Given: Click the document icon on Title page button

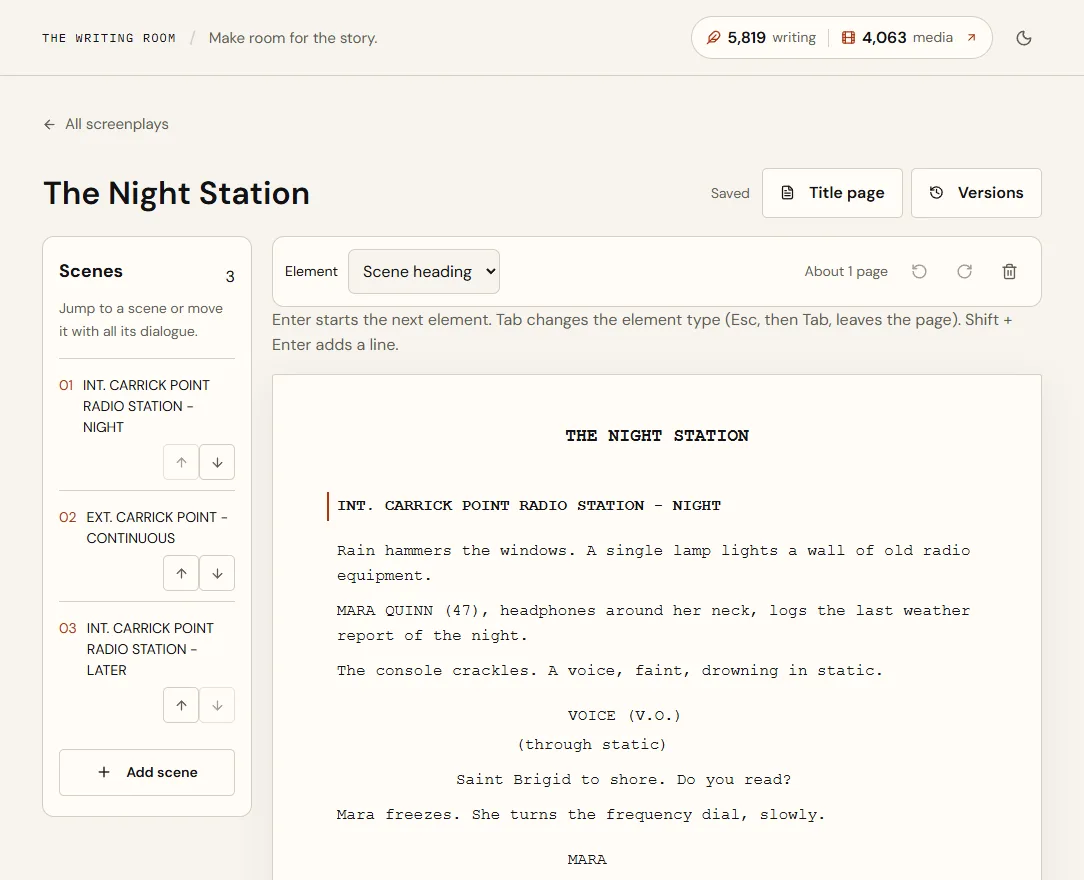Looking at the screenshot, I should 787,193.
